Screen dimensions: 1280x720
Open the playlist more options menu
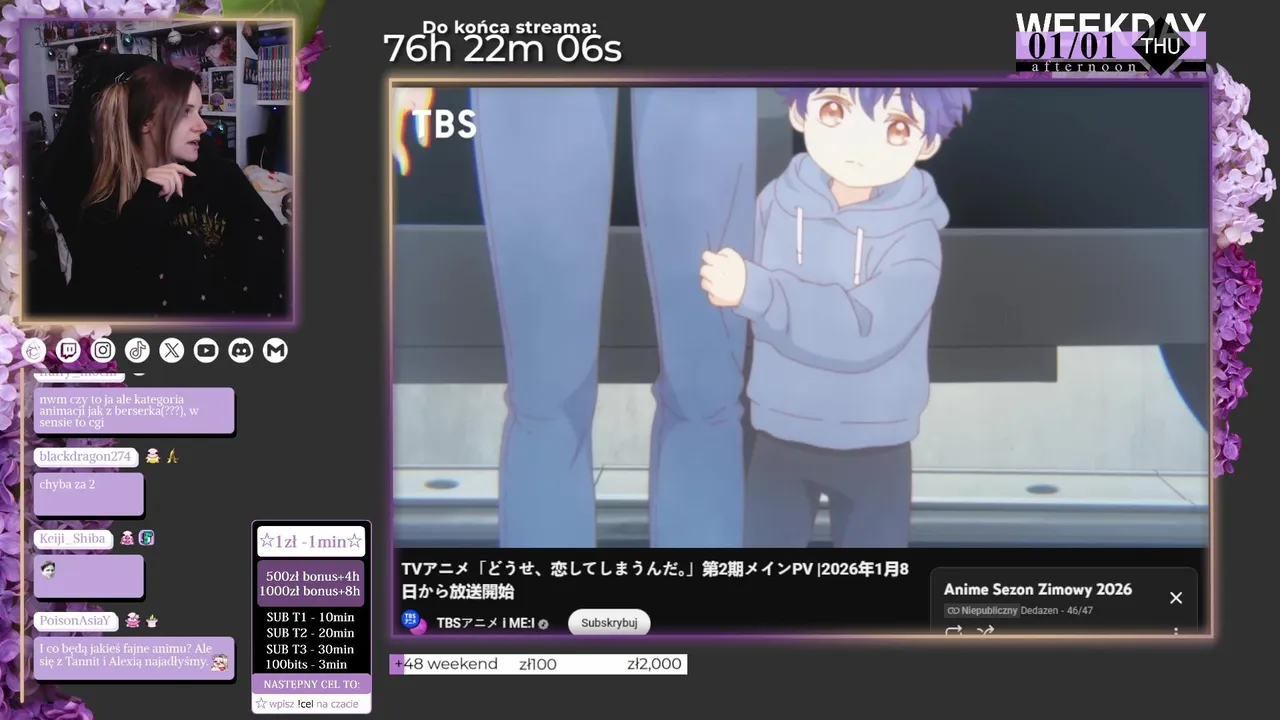[1176, 632]
